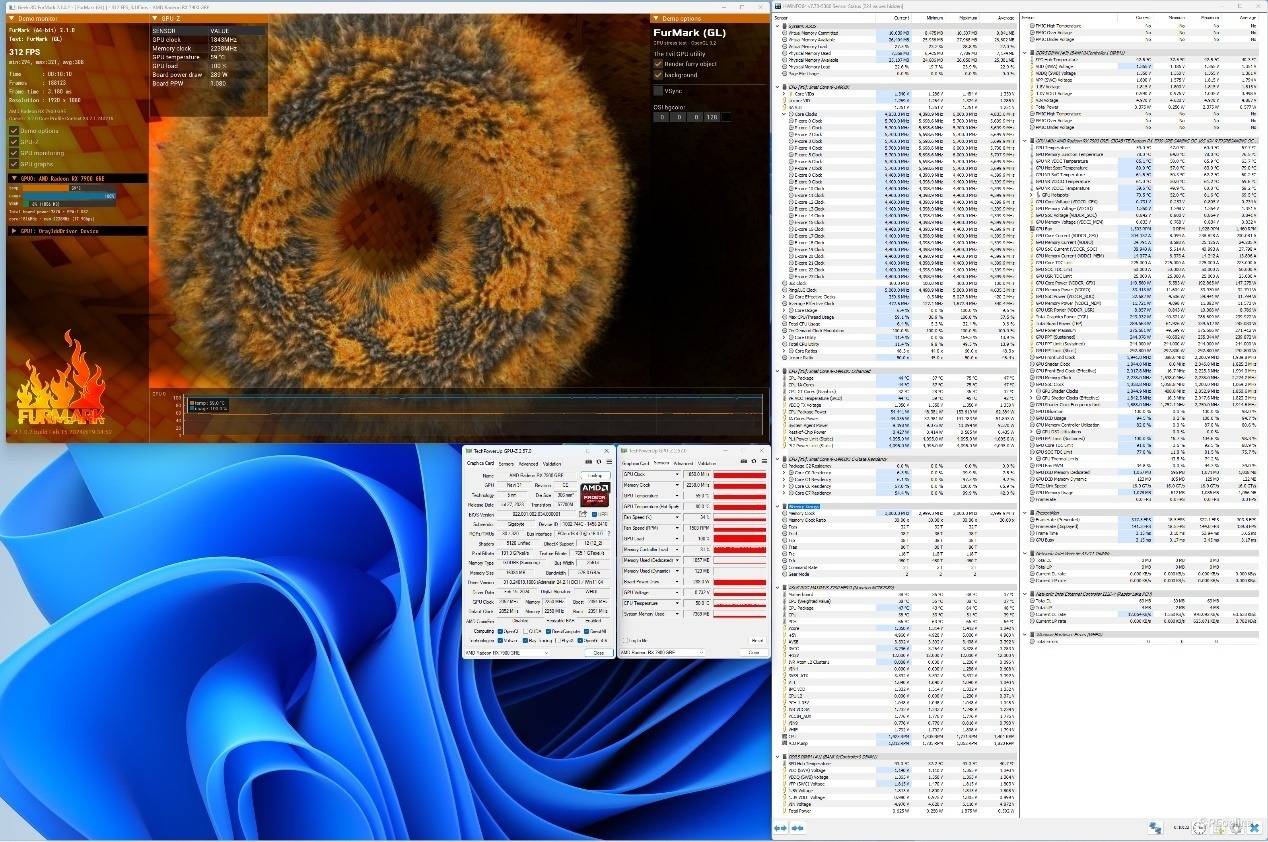
Task: Collapse the Demo monitor panel in FurMark
Action: [11, 18]
